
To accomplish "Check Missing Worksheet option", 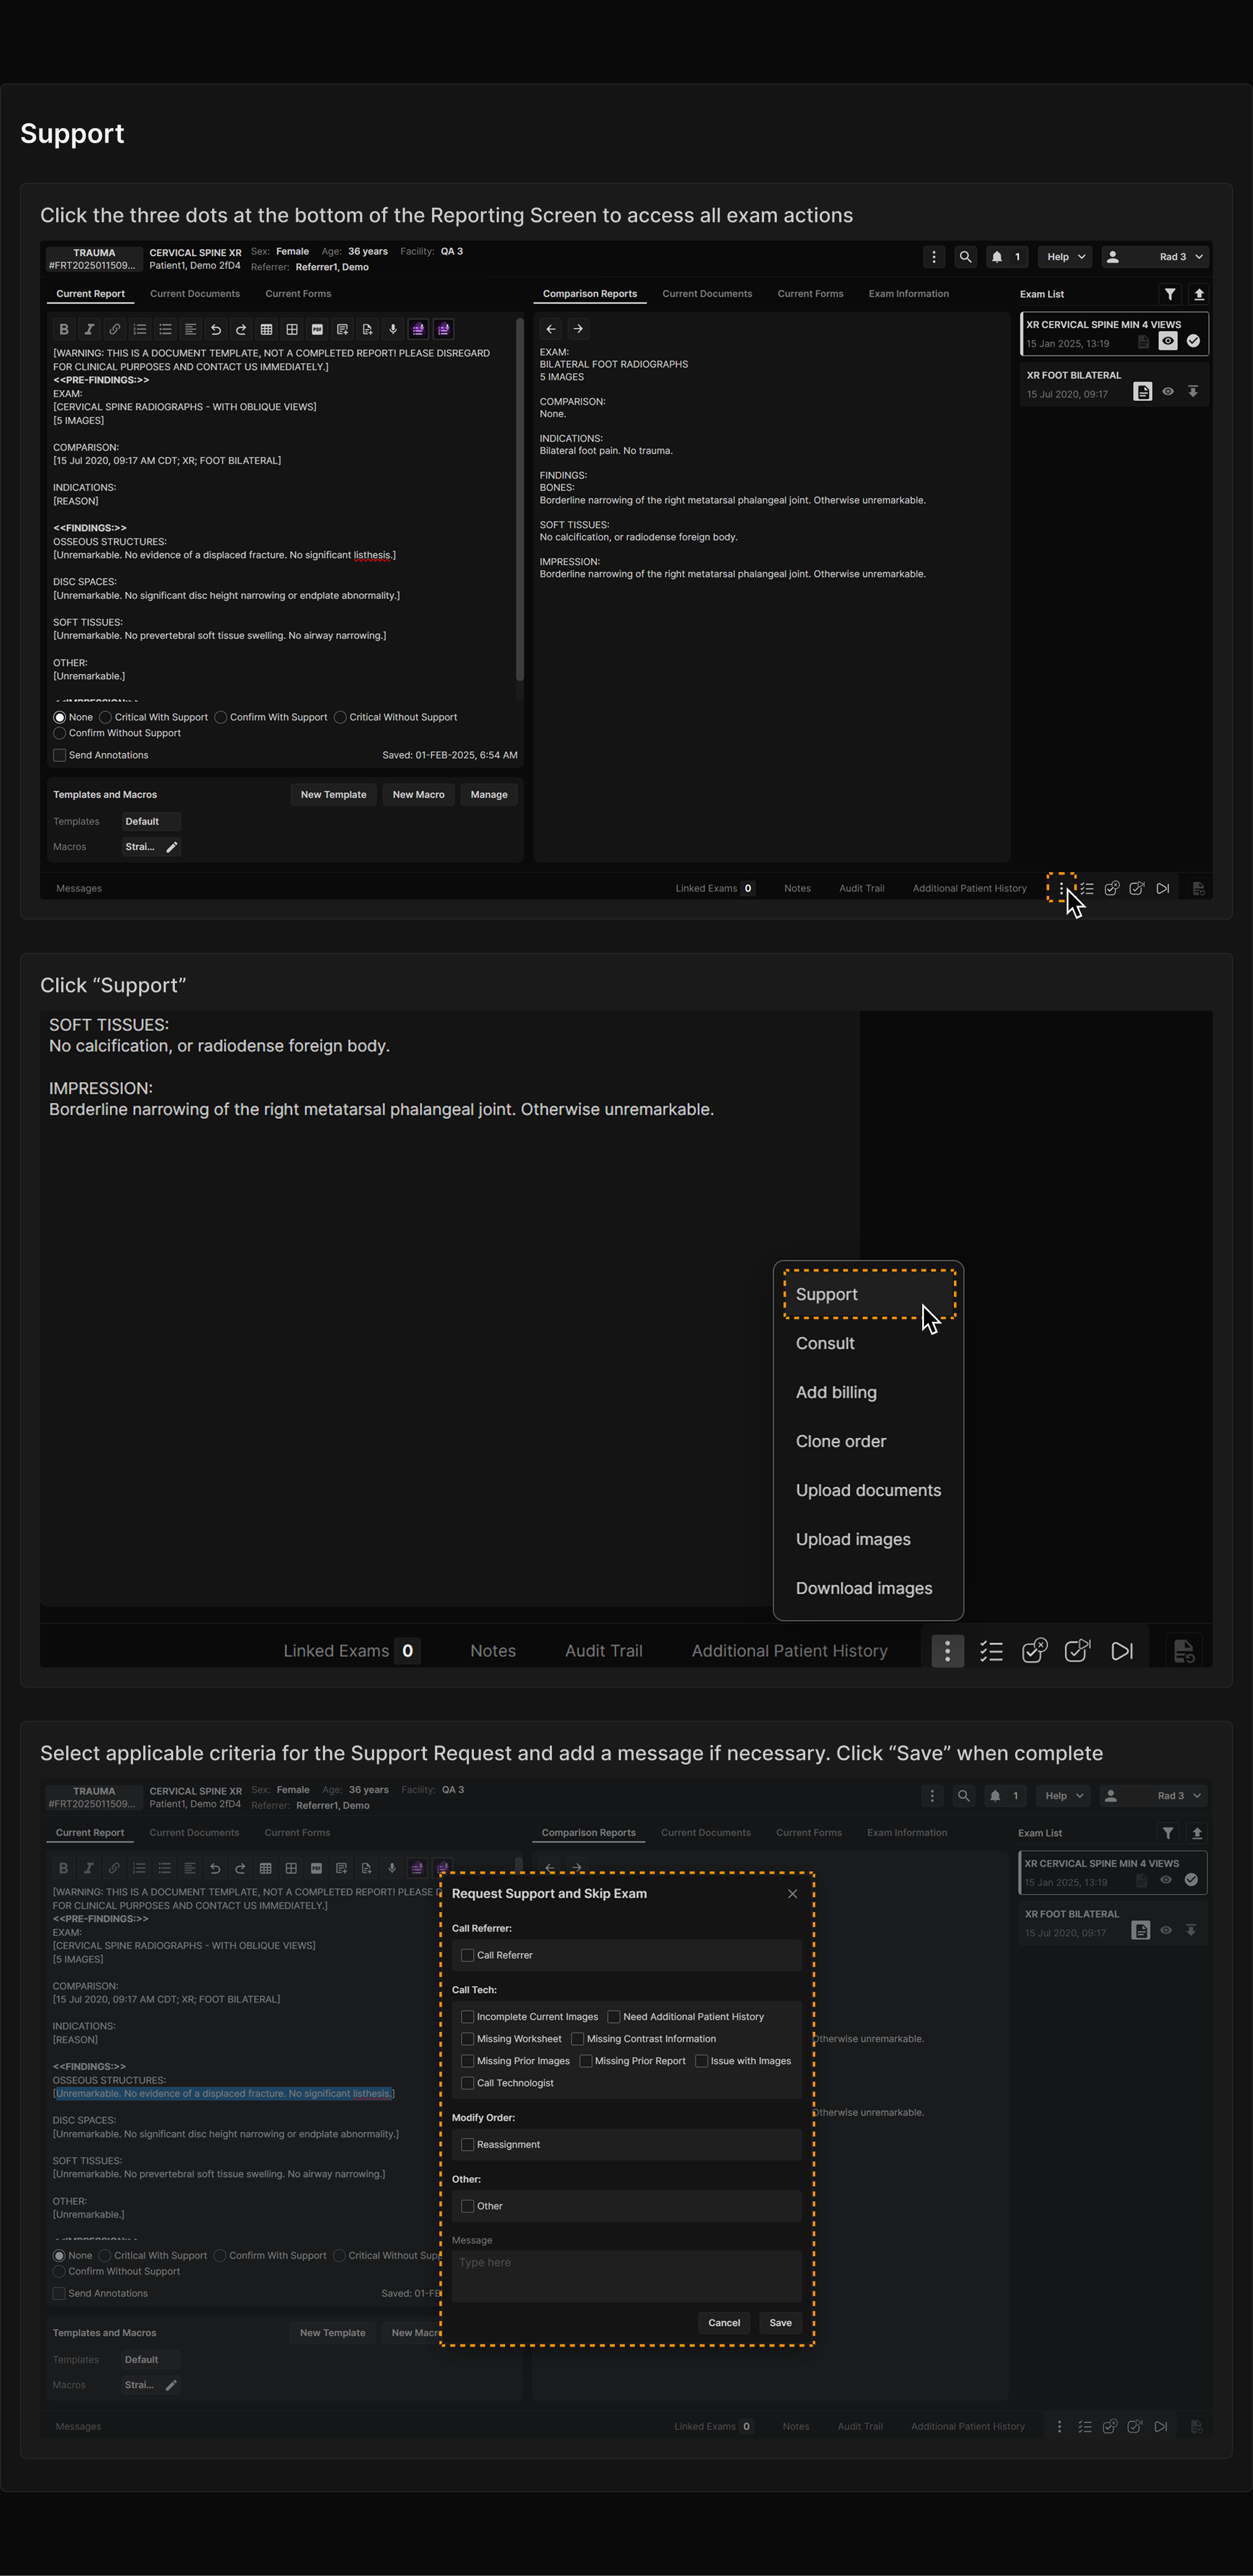I will [x=467, y=2039].
